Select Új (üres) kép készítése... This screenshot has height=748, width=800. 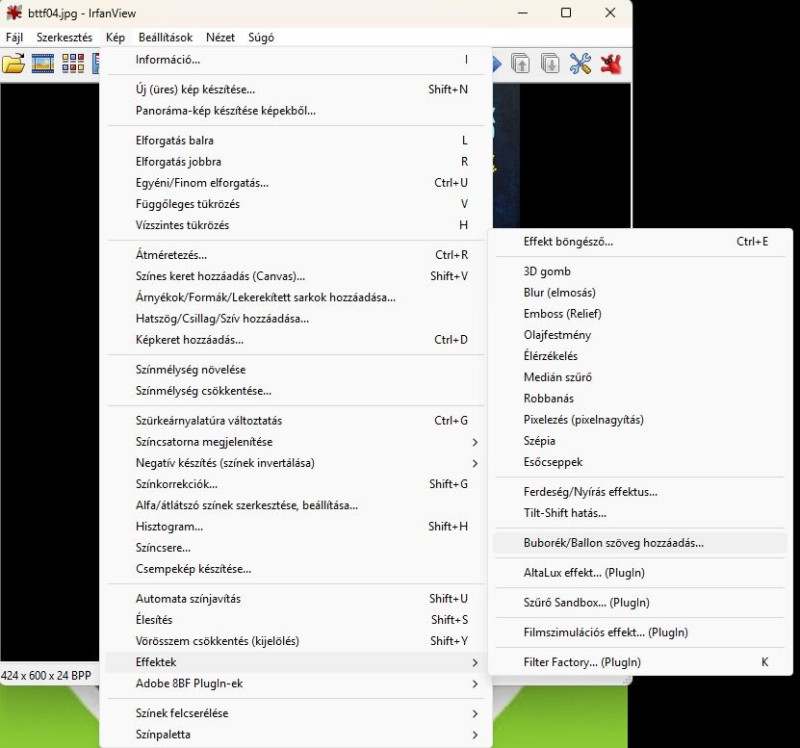296,89
